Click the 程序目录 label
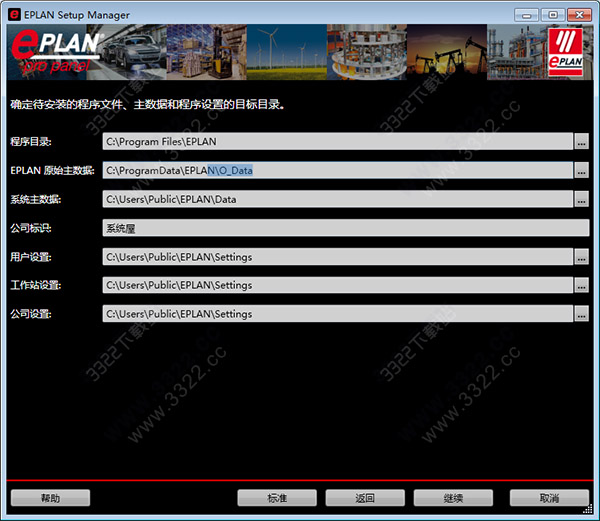Viewport: 600px width, 521px height. (x=31, y=142)
